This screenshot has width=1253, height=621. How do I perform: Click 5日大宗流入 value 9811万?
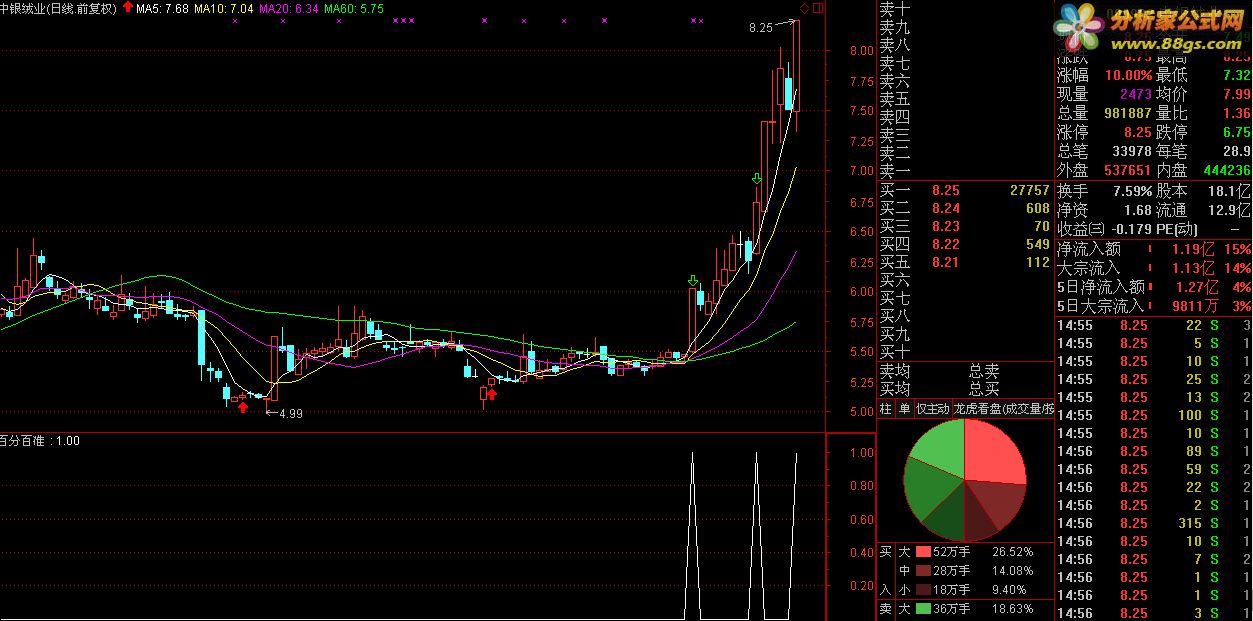tap(1195, 306)
